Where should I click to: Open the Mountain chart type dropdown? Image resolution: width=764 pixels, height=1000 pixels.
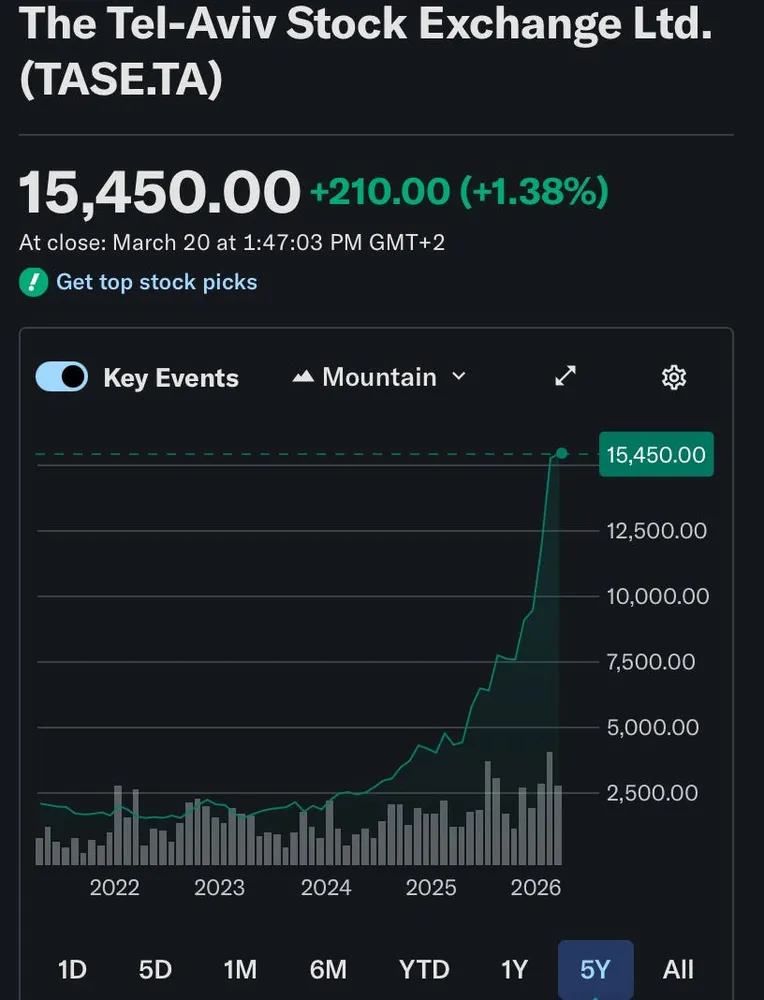pos(379,377)
